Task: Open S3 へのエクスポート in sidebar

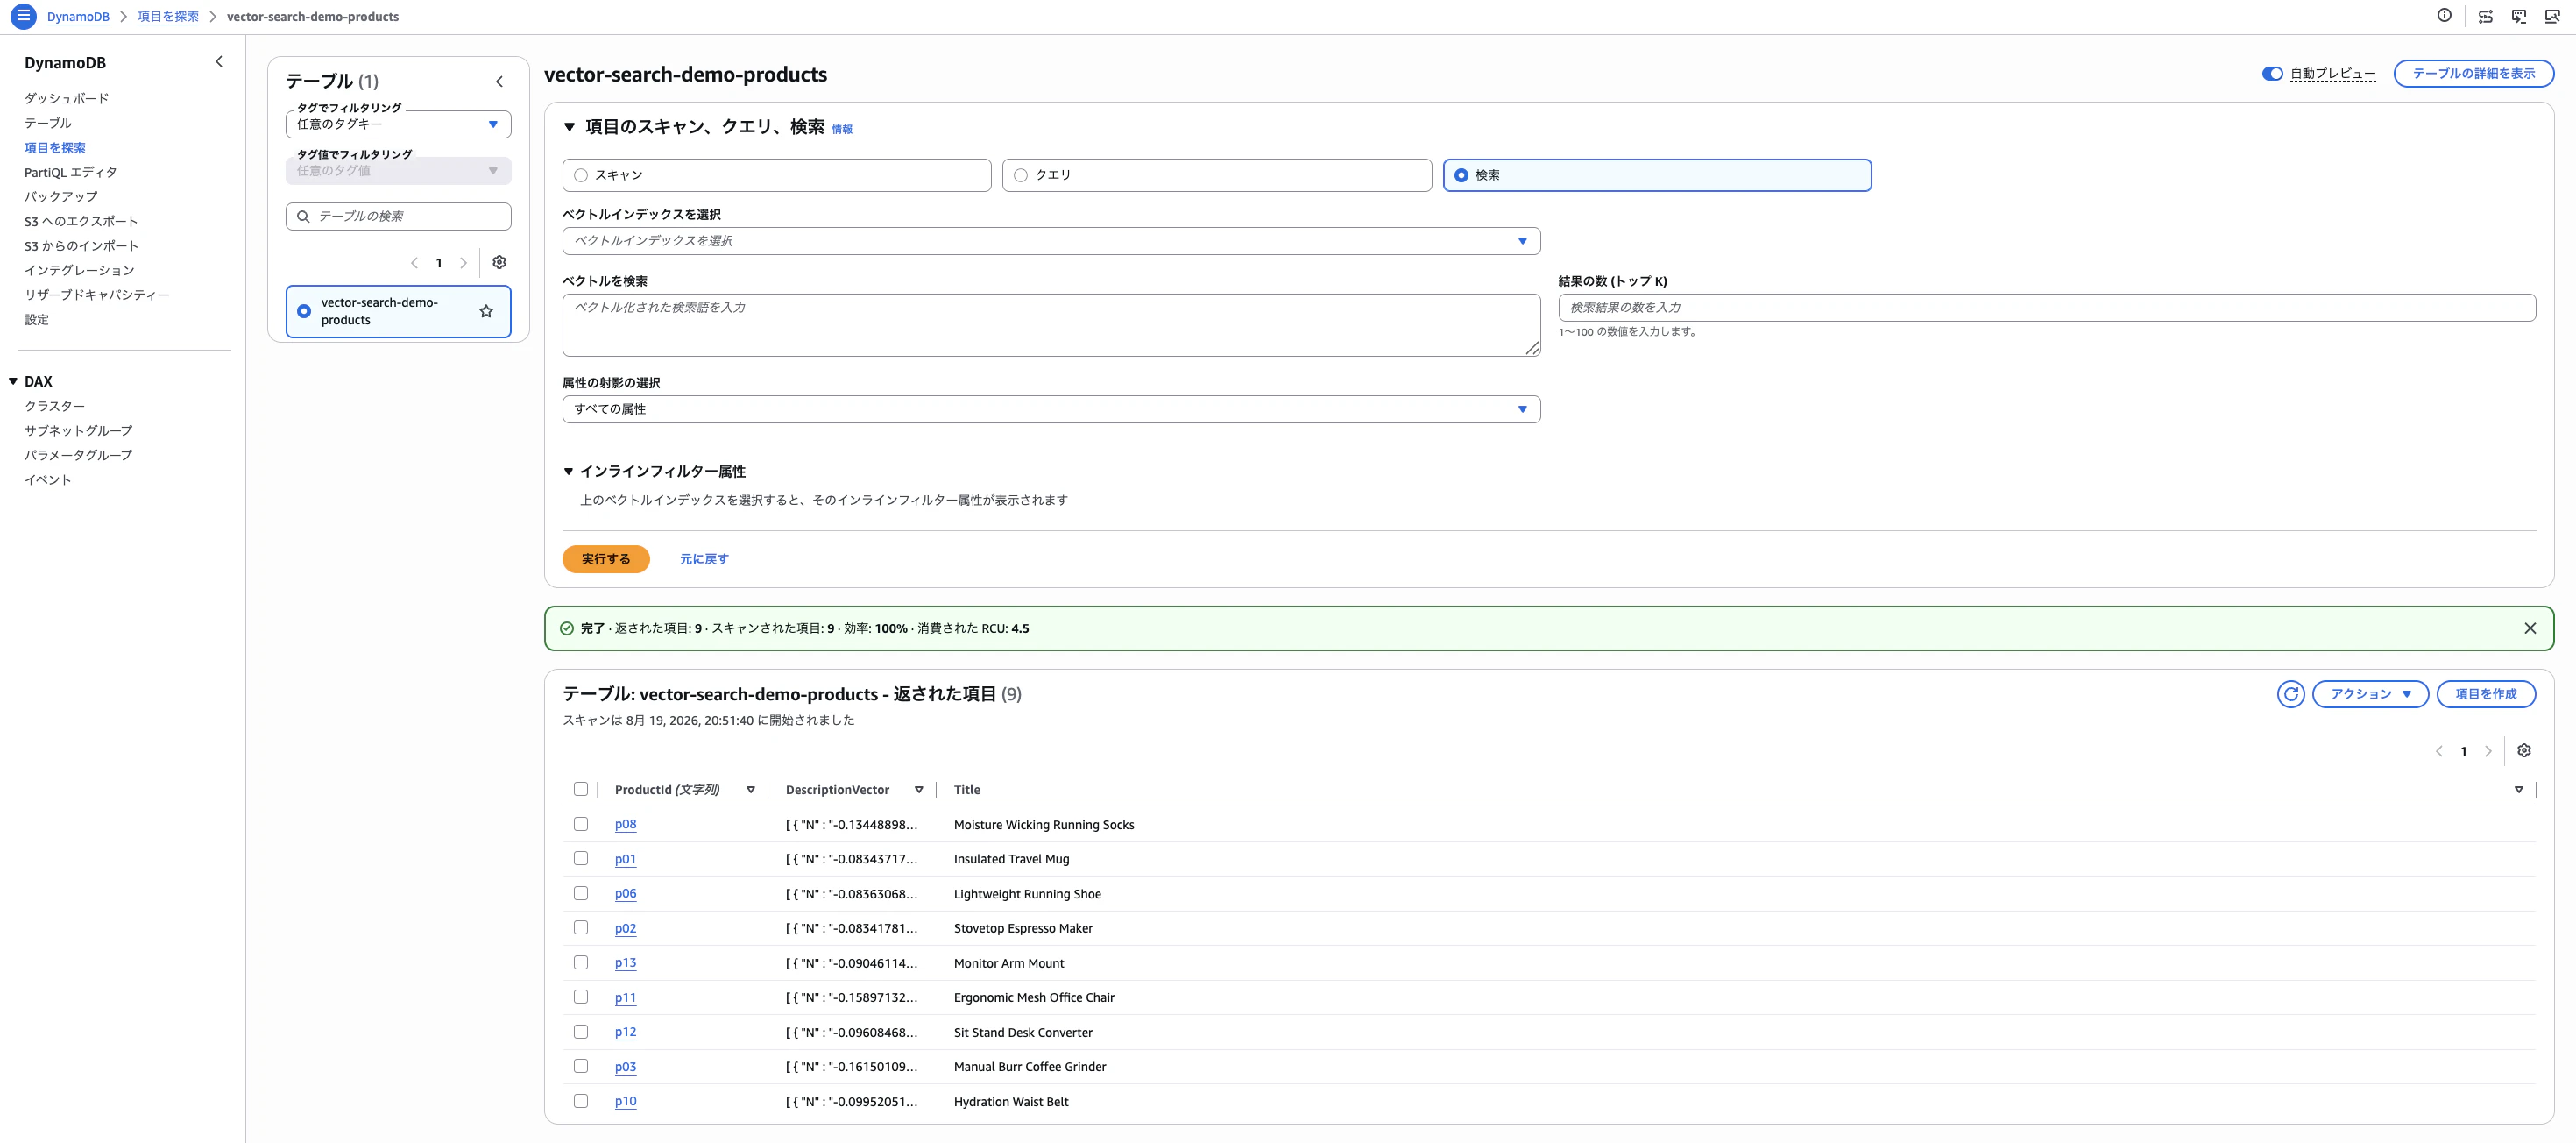Action: 81,221
